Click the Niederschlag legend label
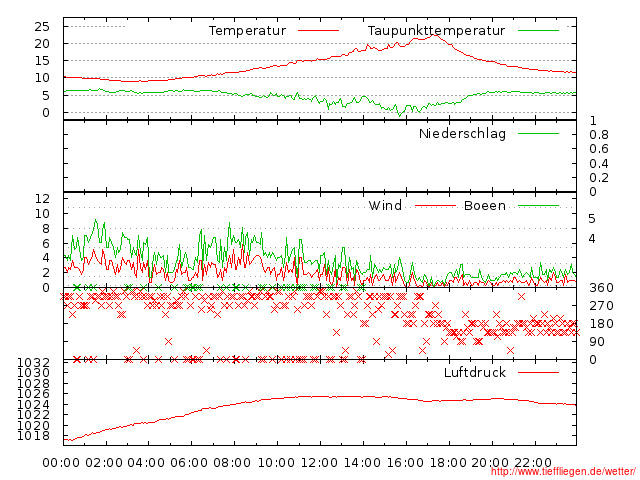Screen dimensions: 640x480 (x=462, y=133)
